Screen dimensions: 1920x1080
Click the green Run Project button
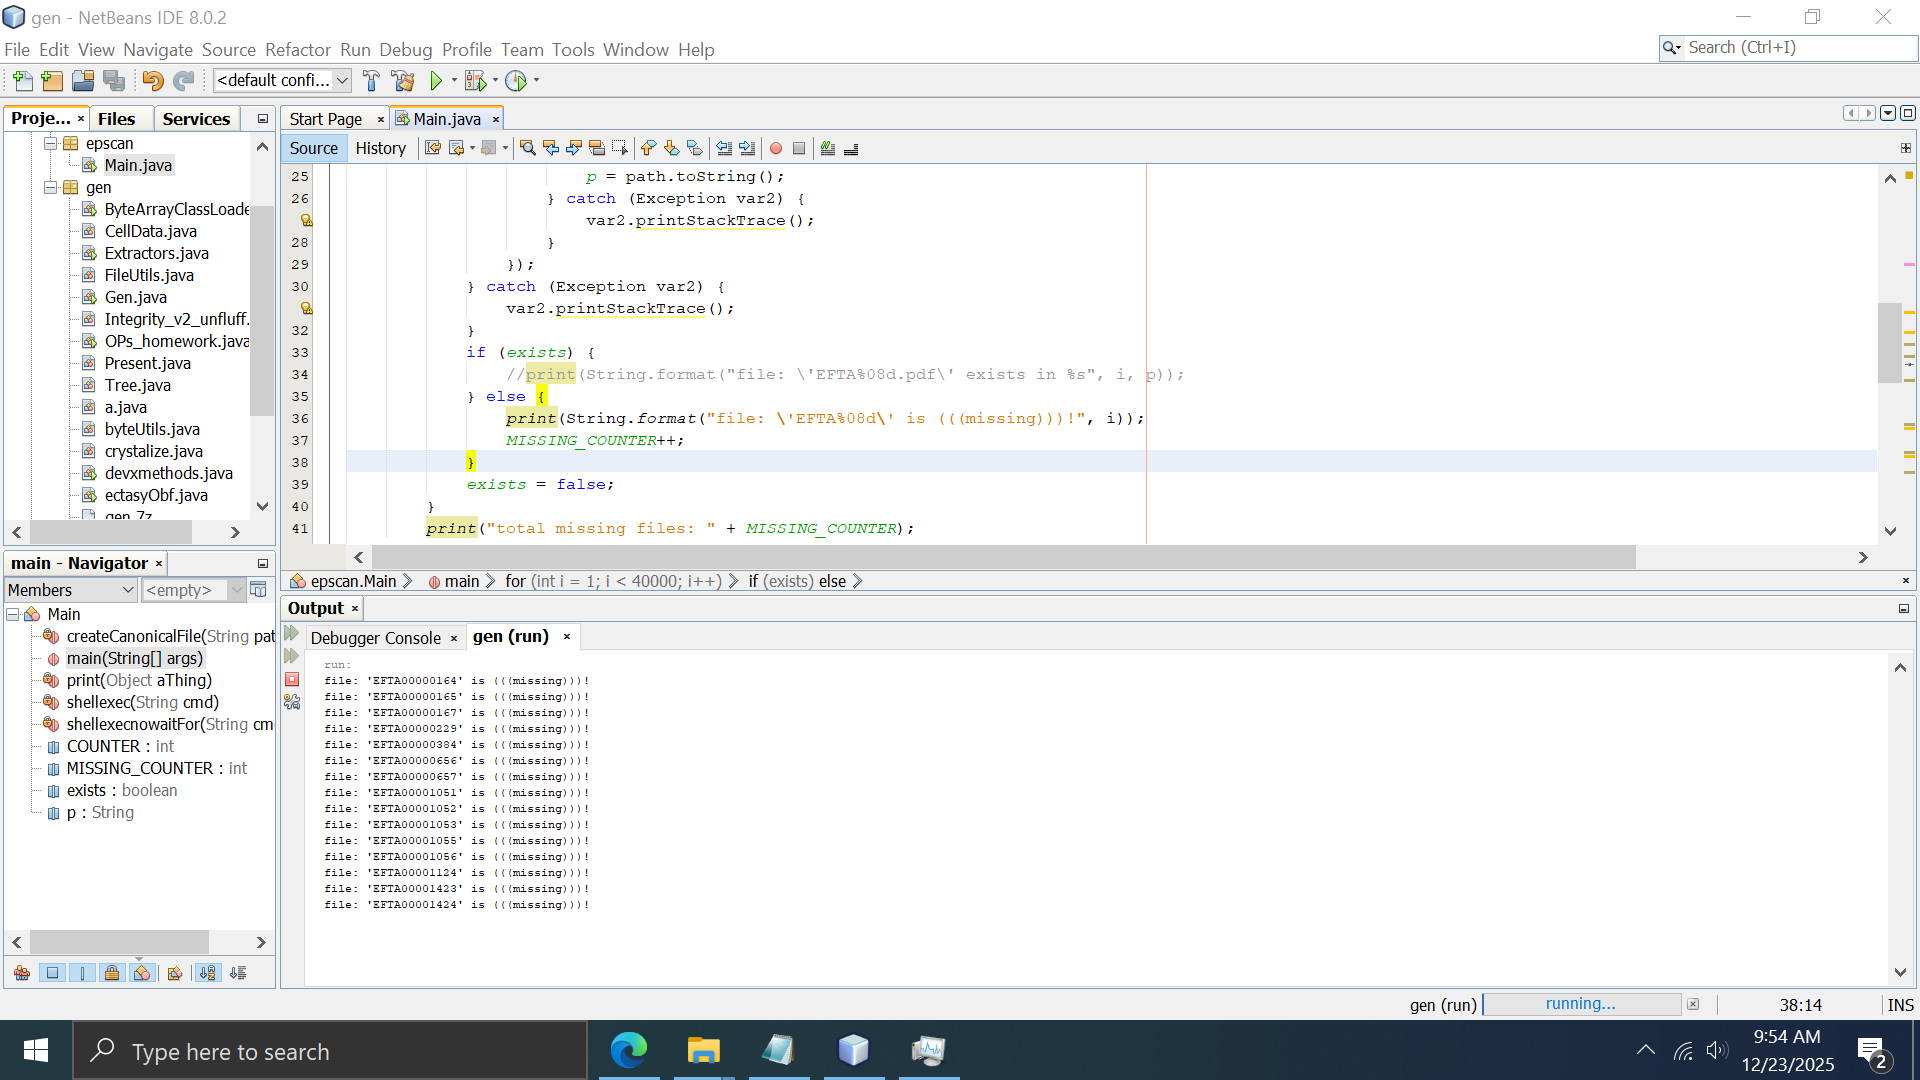436,80
